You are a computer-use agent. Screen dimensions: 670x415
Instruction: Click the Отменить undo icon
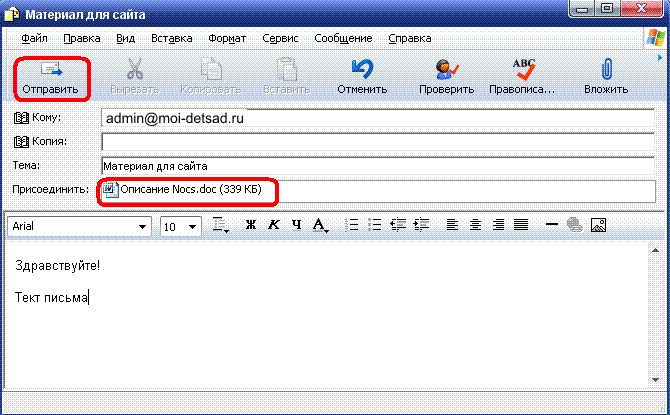[x=362, y=77]
